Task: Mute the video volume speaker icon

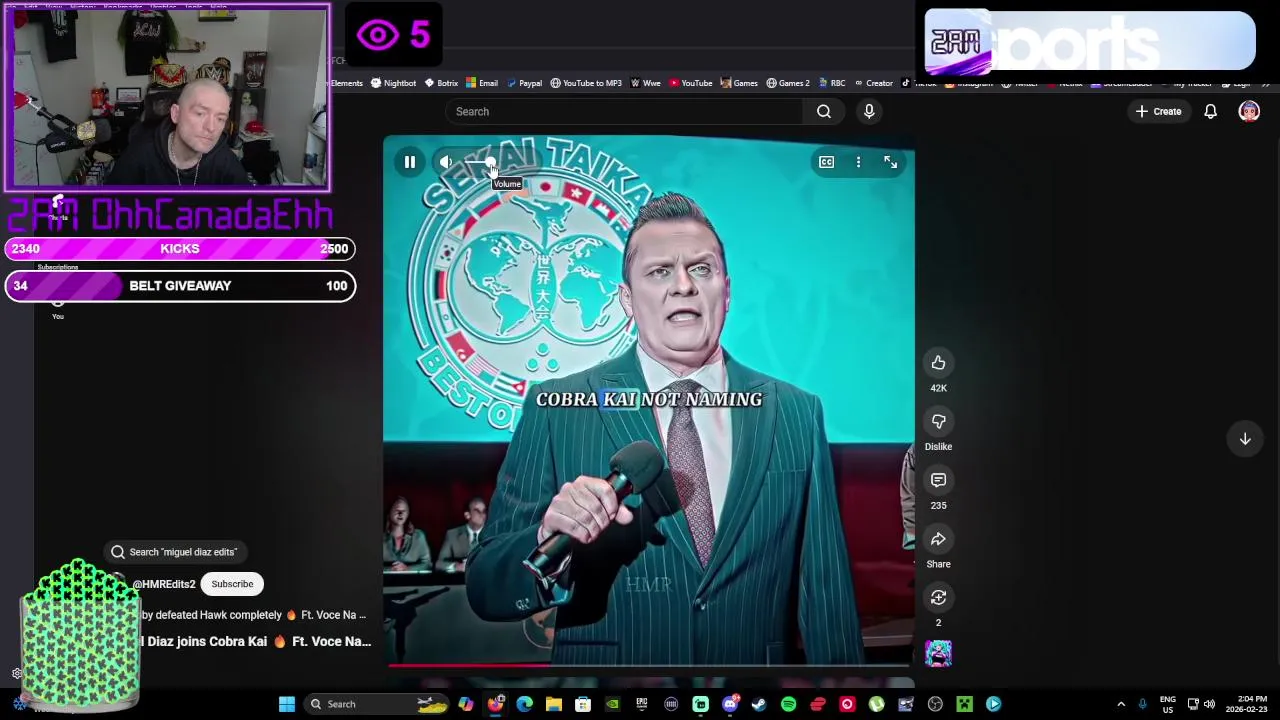Action: (446, 162)
